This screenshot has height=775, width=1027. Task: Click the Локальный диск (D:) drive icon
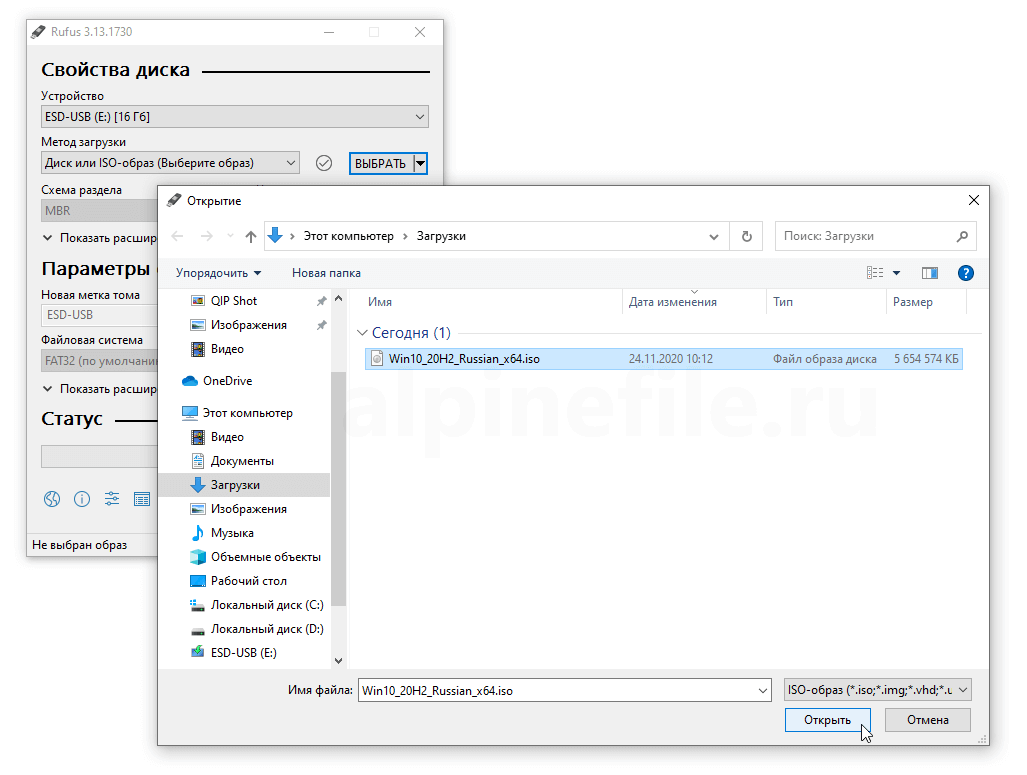click(x=197, y=630)
